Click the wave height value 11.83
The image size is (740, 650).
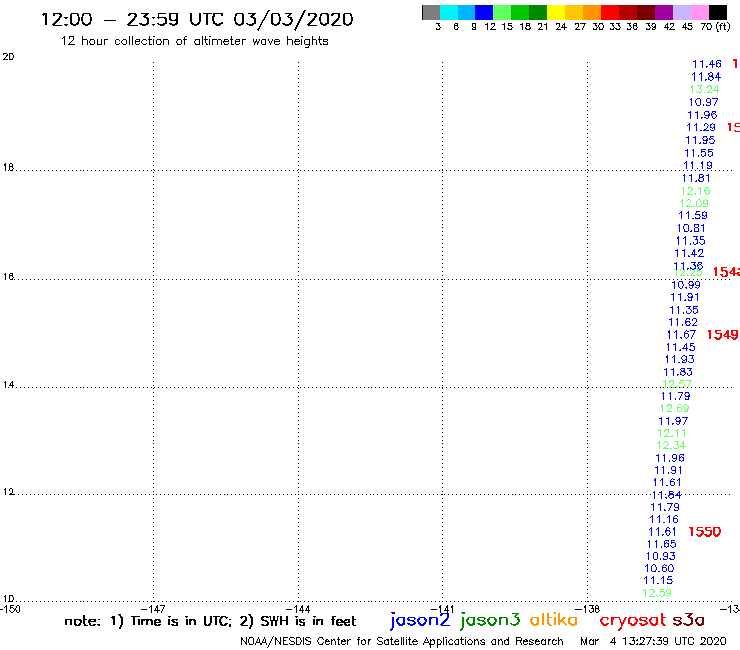(x=678, y=372)
